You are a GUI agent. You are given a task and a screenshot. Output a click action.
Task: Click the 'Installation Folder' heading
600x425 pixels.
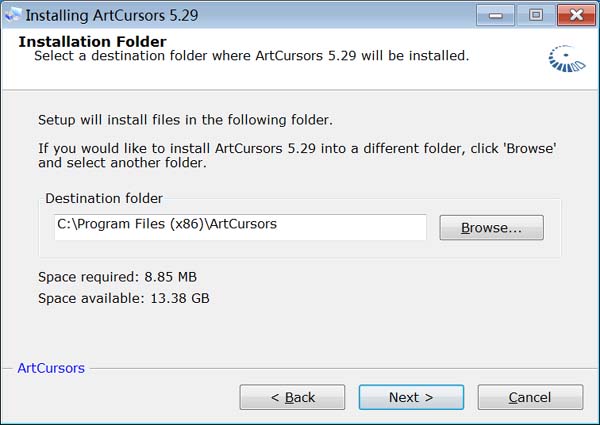93,41
